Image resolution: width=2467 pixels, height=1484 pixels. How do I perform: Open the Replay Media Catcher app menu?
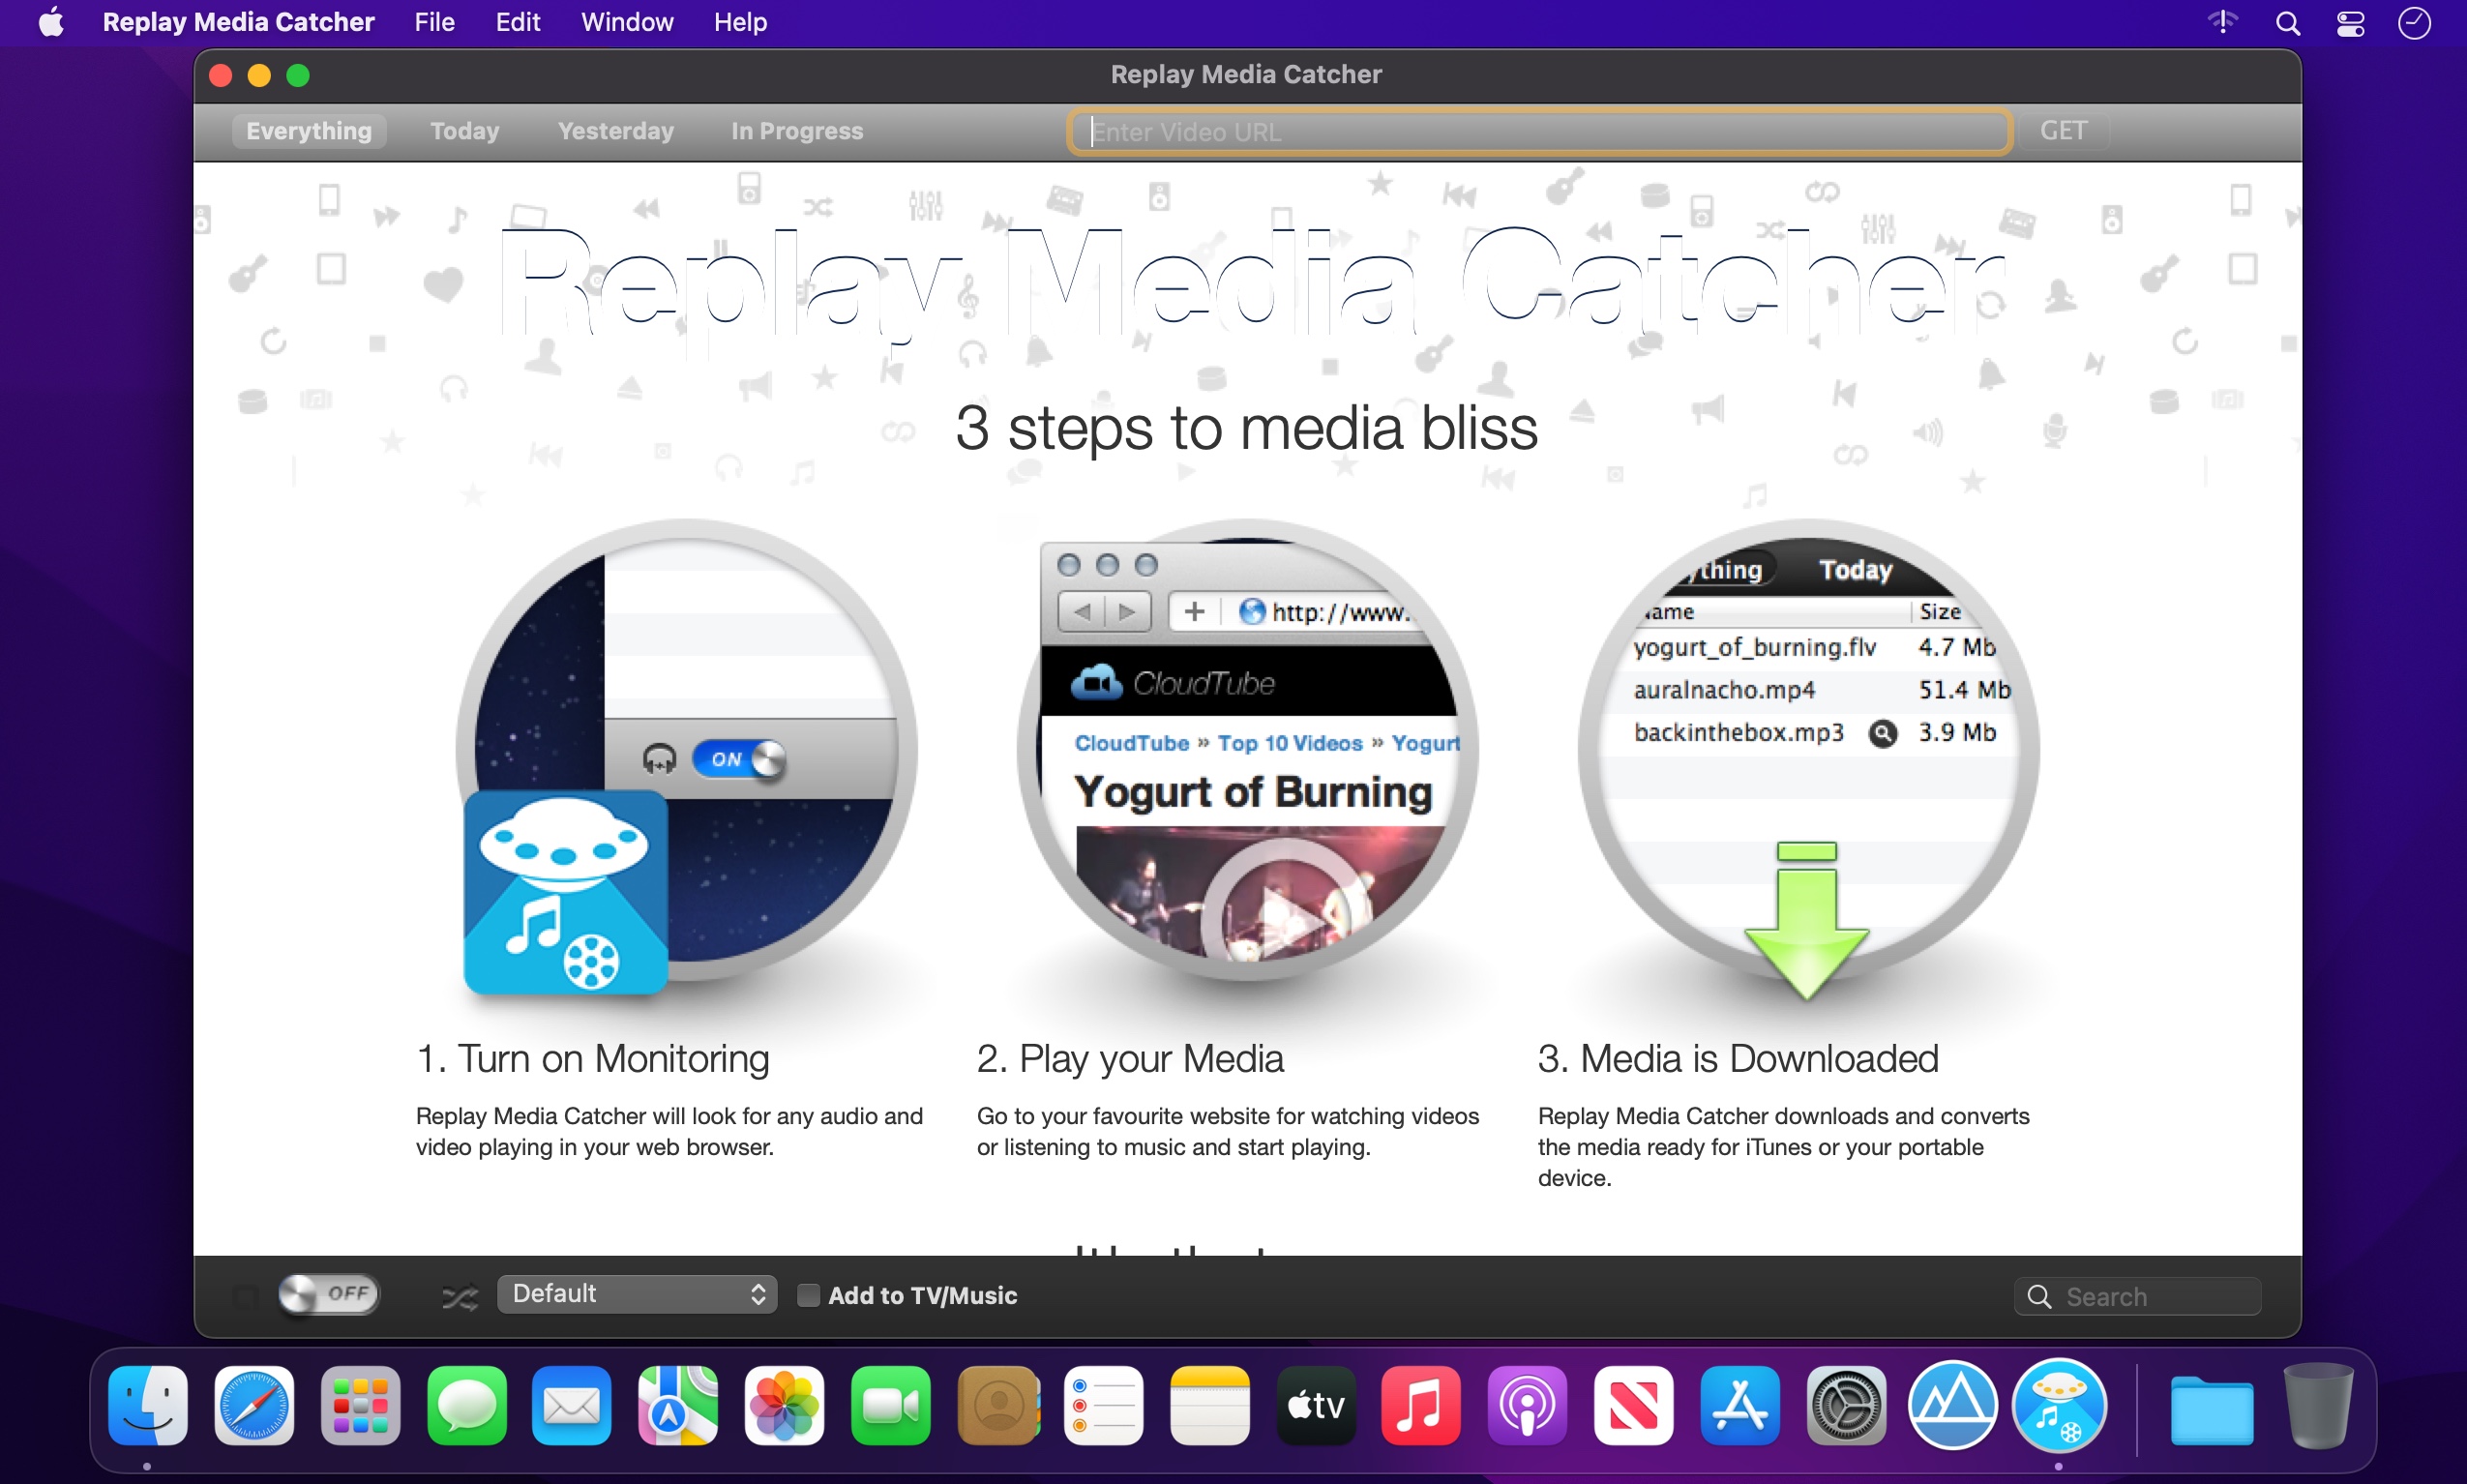click(x=238, y=22)
